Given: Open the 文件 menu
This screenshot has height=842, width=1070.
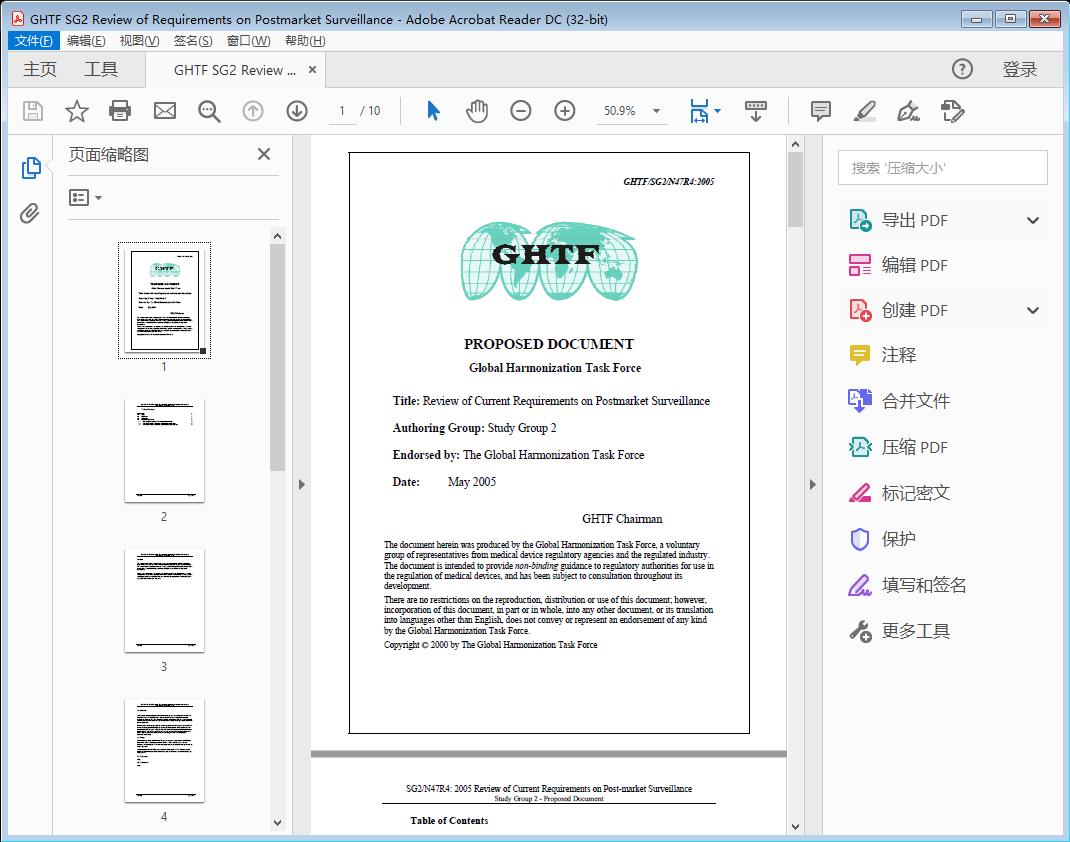Looking at the screenshot, I should coord(34,41).
